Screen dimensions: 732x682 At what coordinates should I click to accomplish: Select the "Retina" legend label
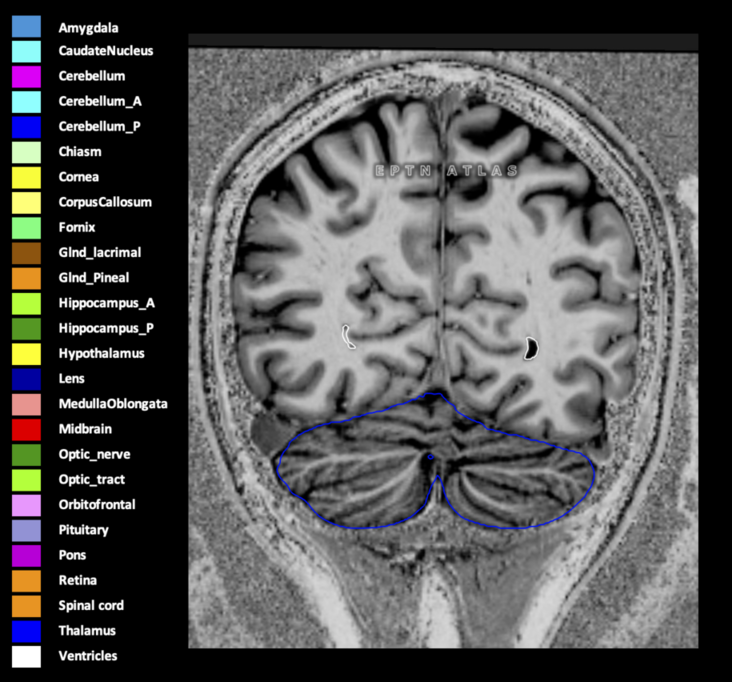tap(78, 580)
